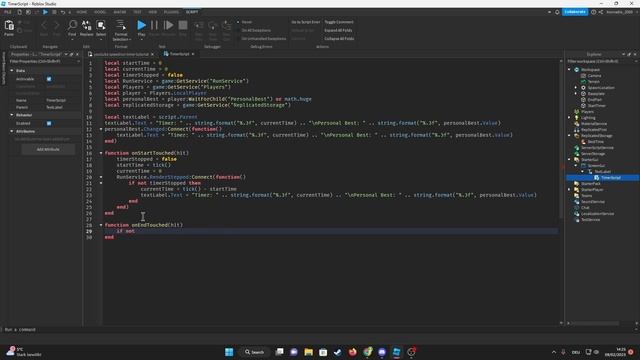Open the MODEL ribbon tab
The width and height of the screenshot is (640, 360).
100,12
